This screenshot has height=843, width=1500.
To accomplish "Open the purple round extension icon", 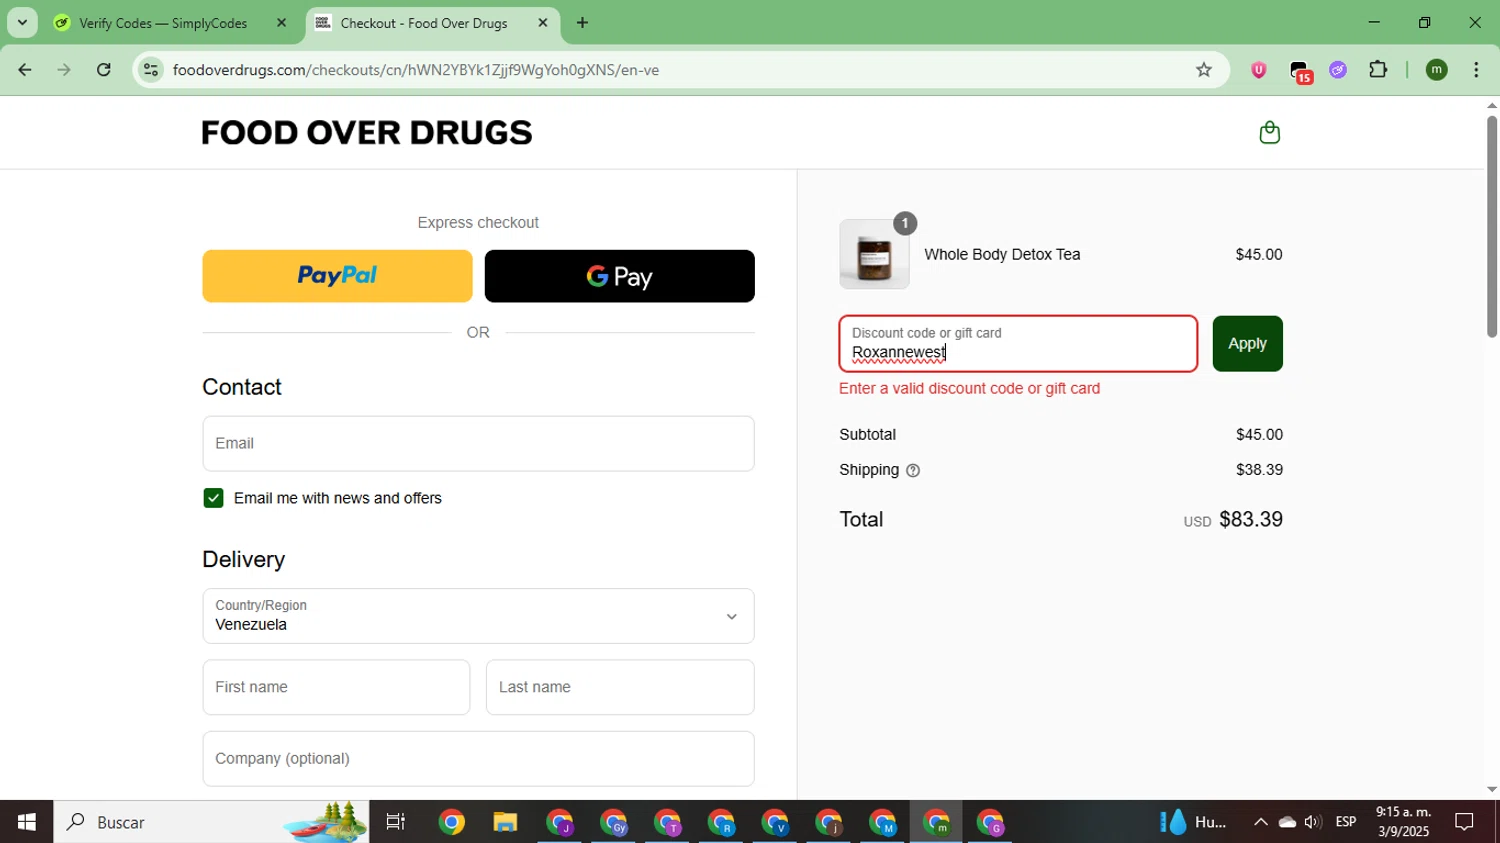I will point(1338,70).
